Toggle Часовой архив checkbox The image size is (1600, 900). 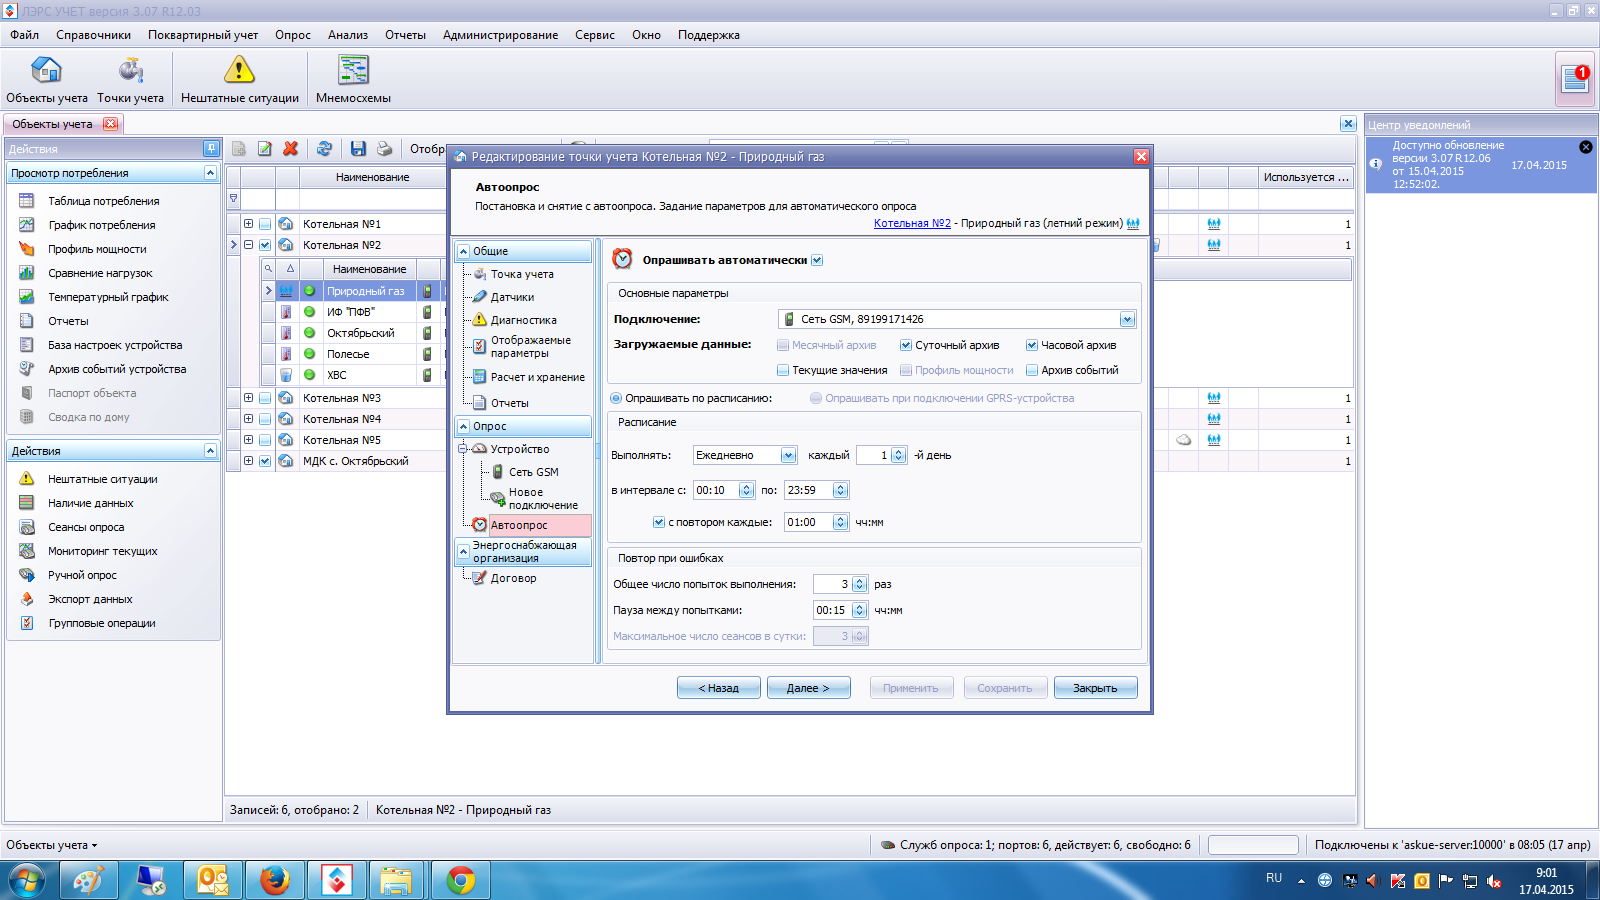pyautogui.click(x=1031, y=345)
